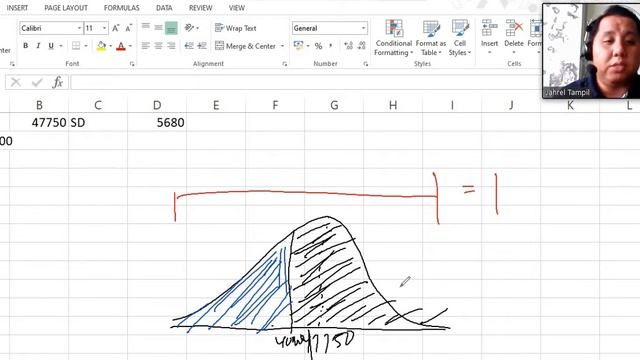Select the cell containing SD

pos(98,122)
